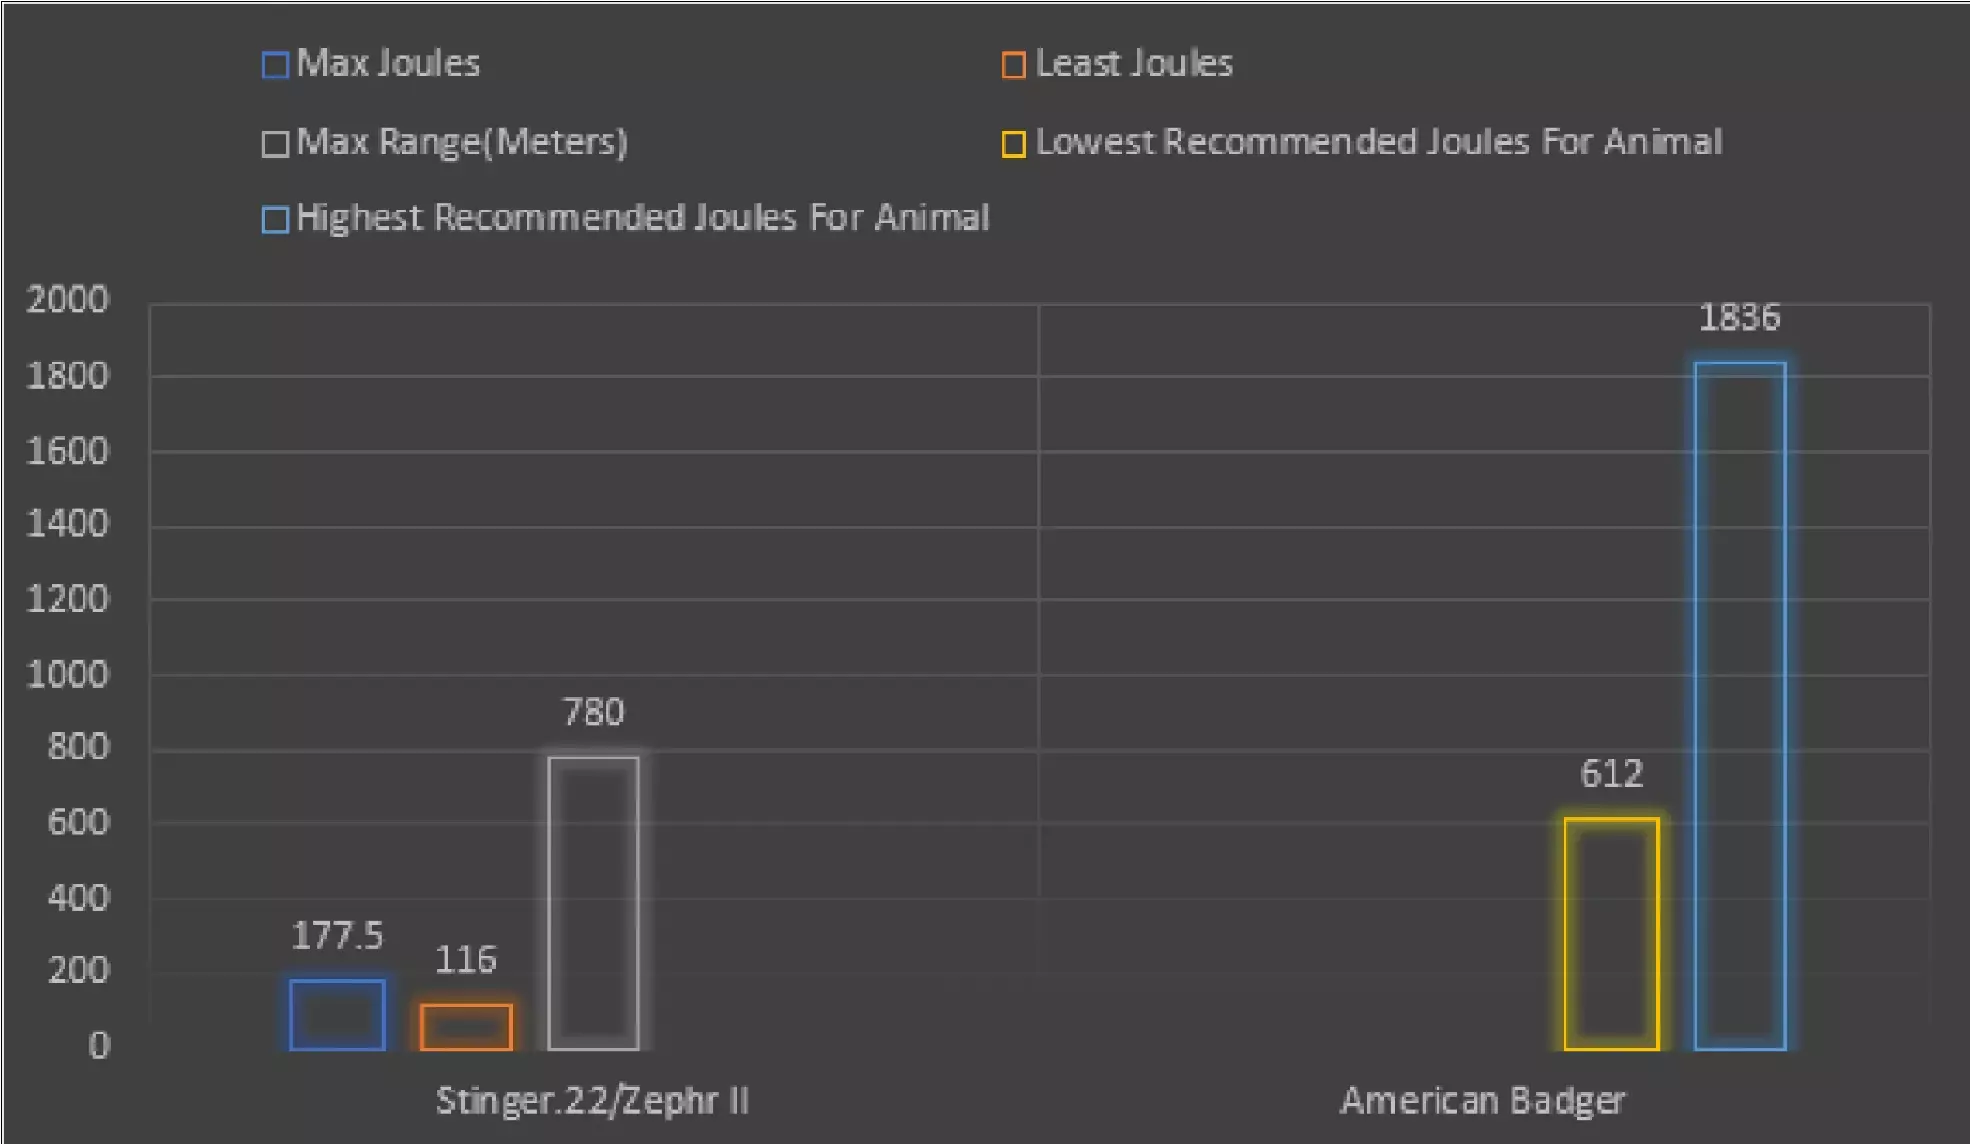Click the tall light-blue American Badger bar

pyautogui.click(x=1740, y=706)
